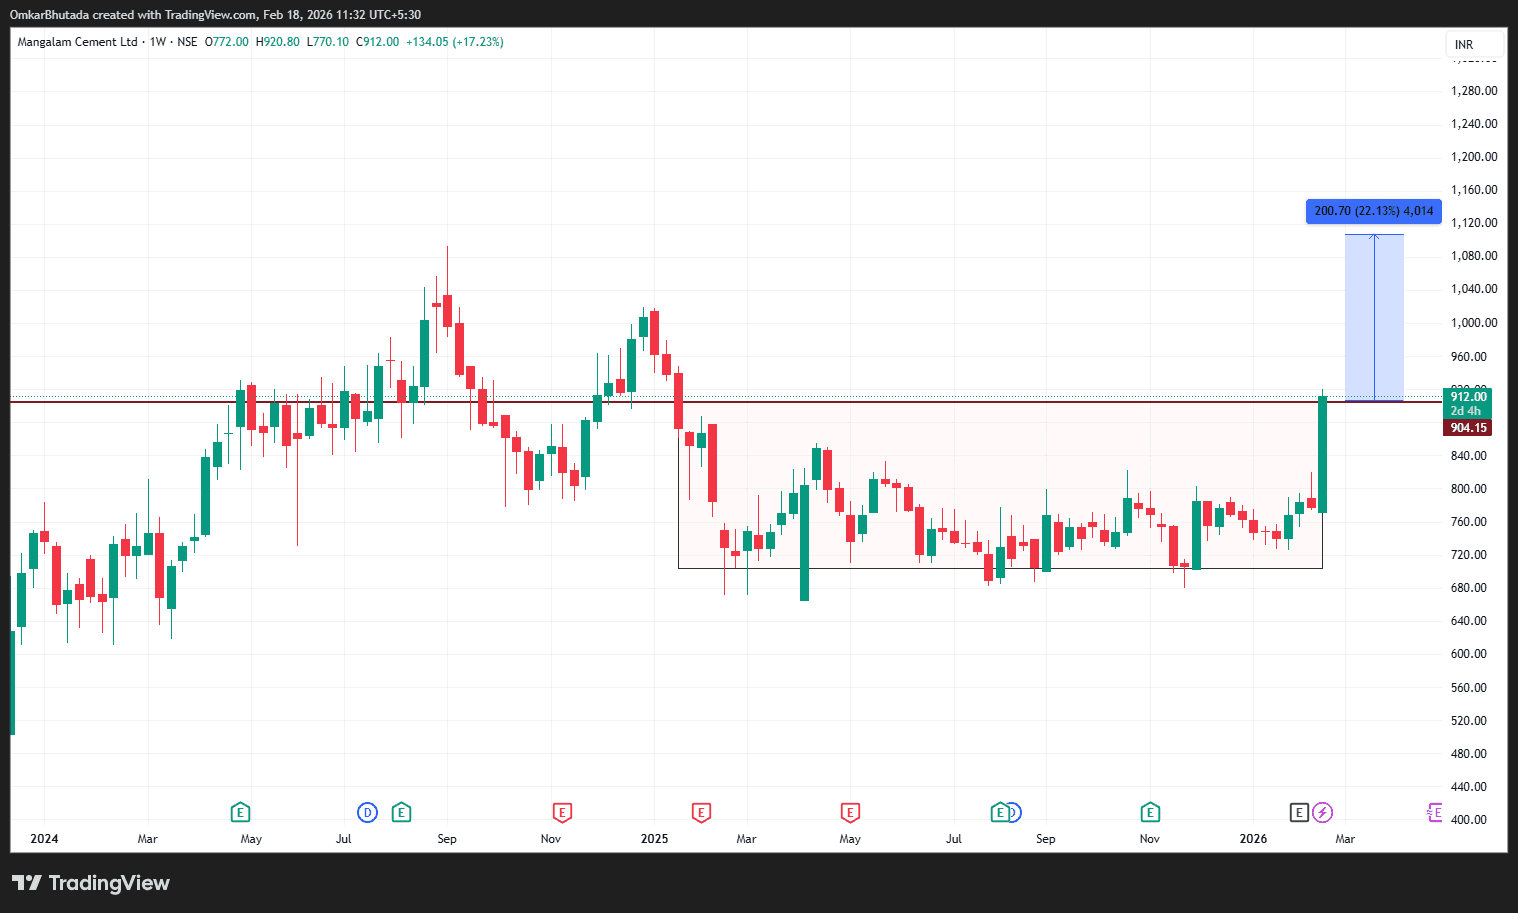Screen dimensions: 1518x913
Task: Click the red earnings marker above May 2025
Action: [x=850, y=812]
